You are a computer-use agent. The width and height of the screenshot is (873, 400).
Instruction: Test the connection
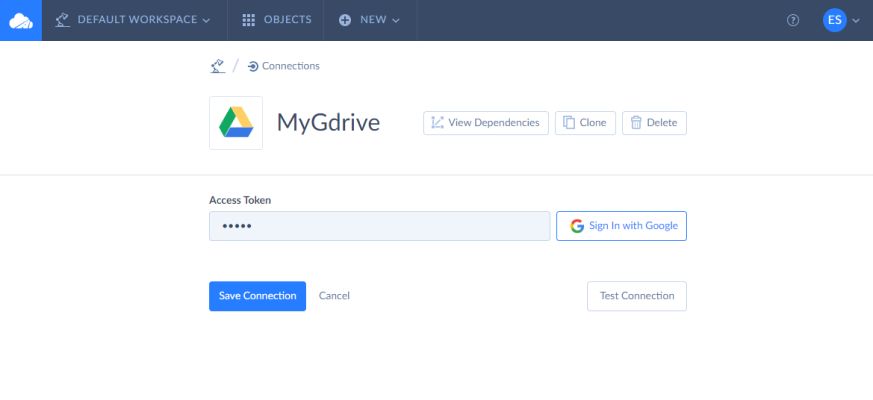coord(637,296)
